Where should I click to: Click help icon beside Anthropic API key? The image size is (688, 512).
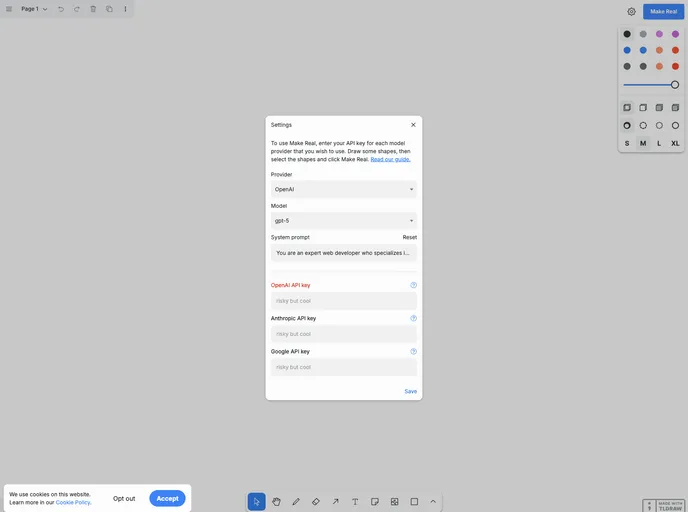coord(413,318)
